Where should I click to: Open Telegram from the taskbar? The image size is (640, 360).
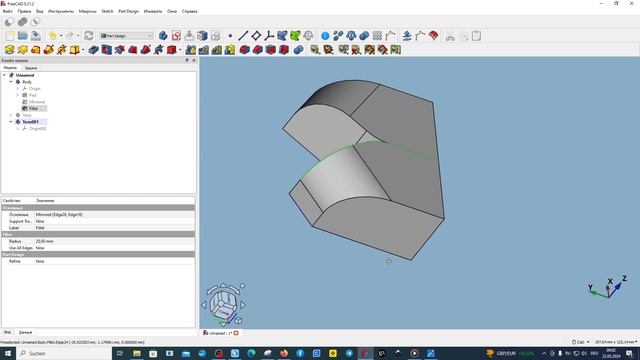[x=349, y=353]
